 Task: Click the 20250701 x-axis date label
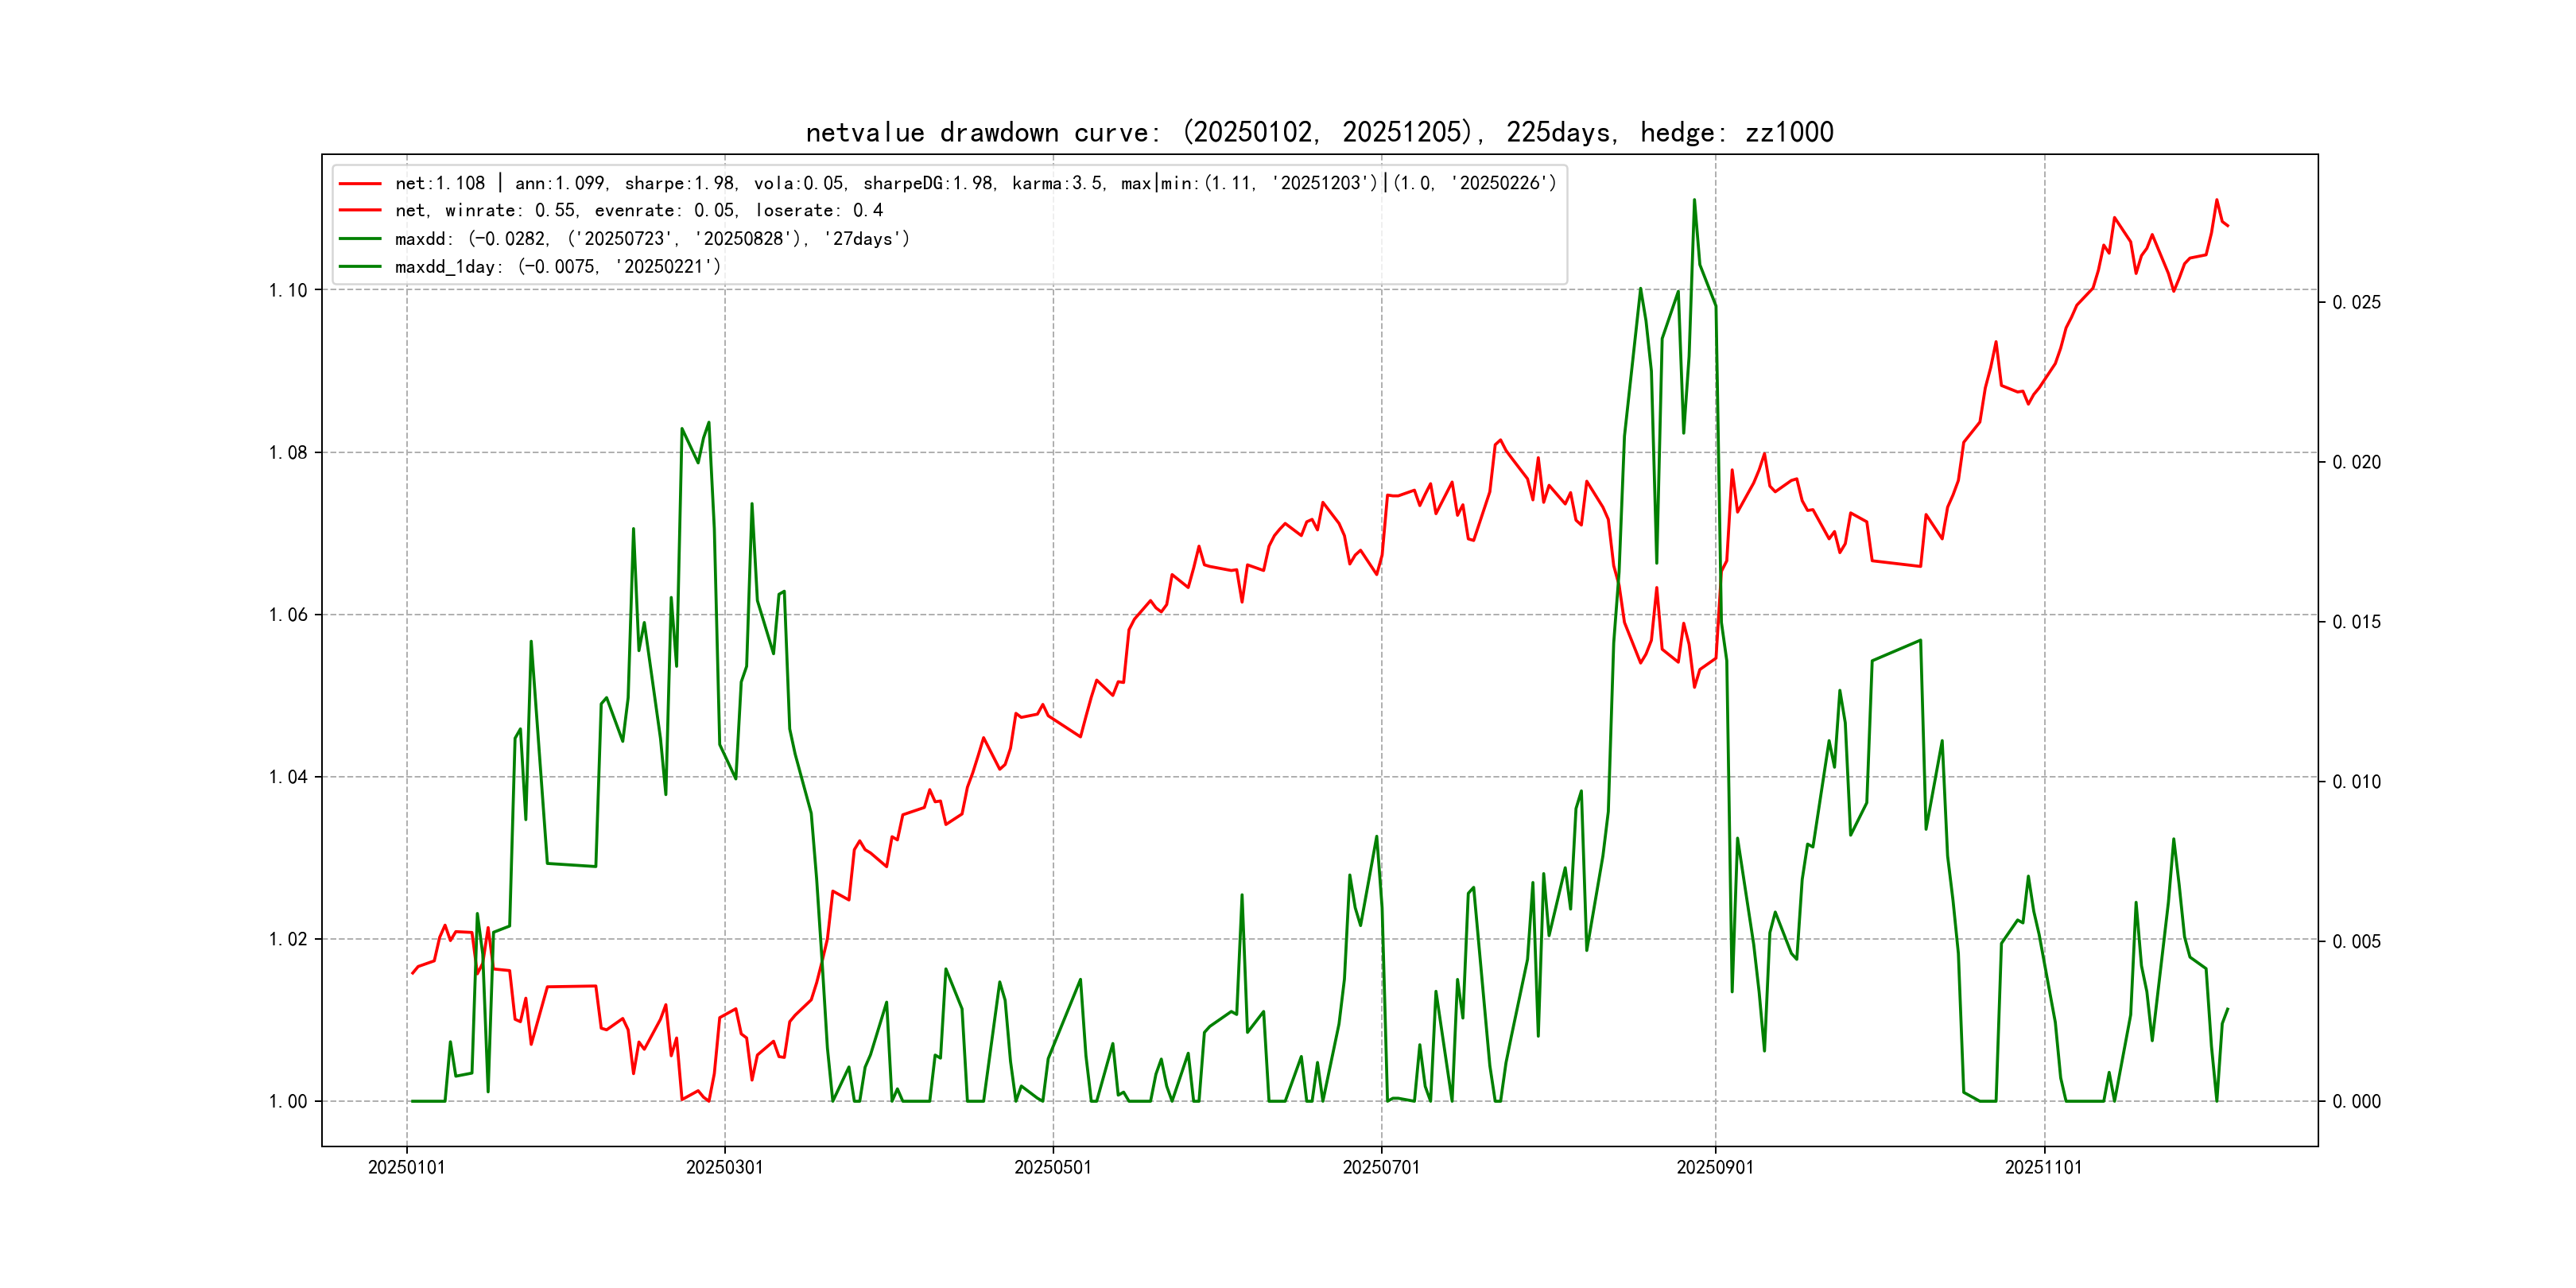point(1380,1167)
